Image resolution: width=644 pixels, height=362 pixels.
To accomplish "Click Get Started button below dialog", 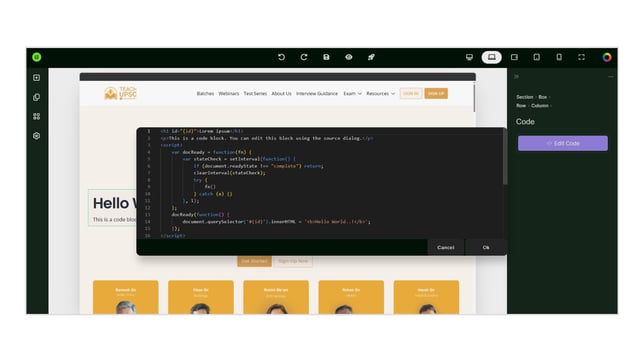I will 254,261.
